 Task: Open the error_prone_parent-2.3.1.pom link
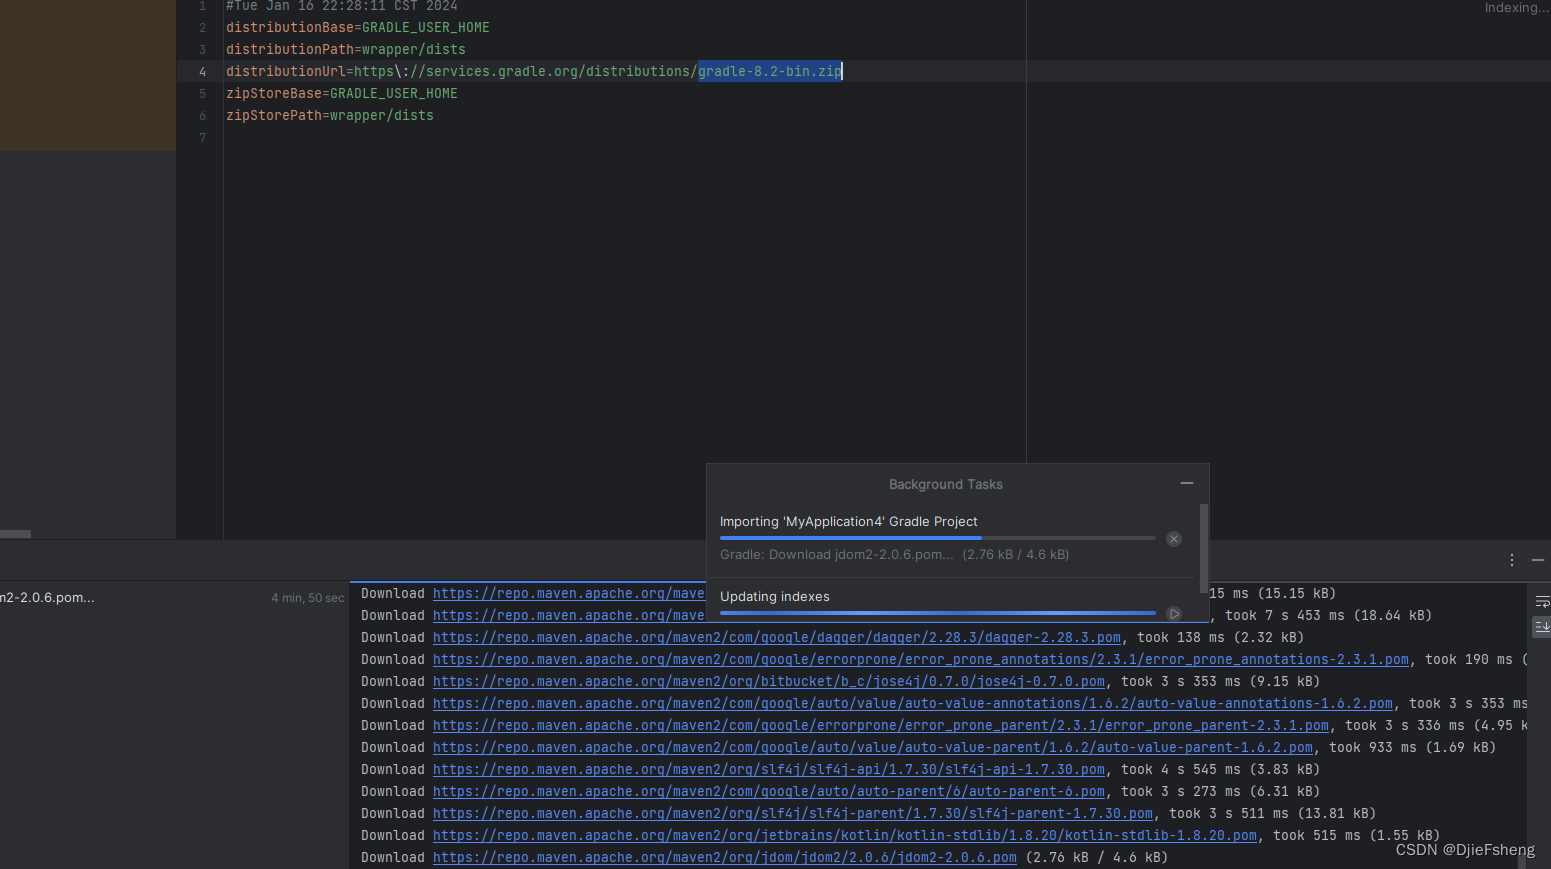click(x=880, y=725)
